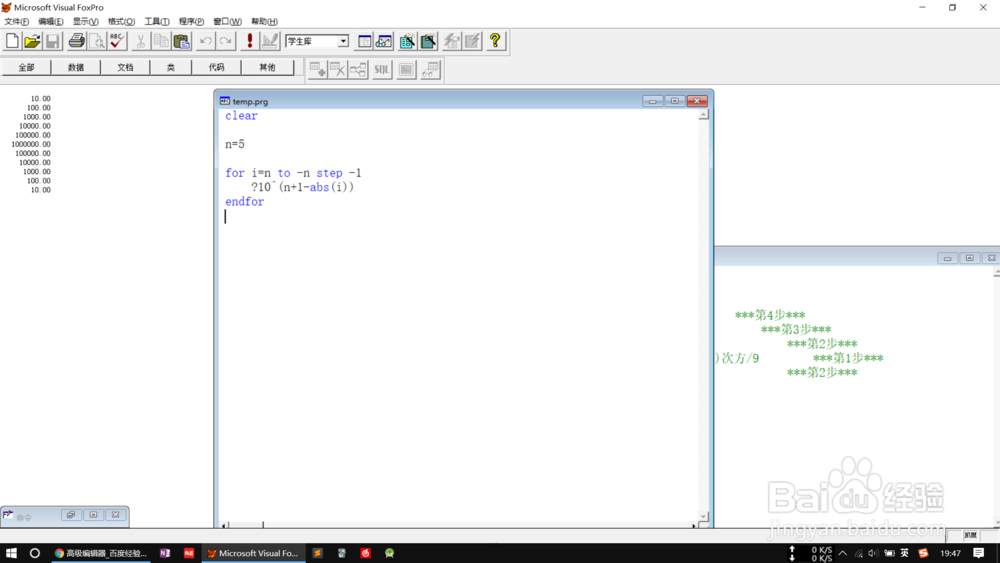The width and height of the screenshot is (1000, 563).
Task: Paste from clipboard icon
Action: 181,41
